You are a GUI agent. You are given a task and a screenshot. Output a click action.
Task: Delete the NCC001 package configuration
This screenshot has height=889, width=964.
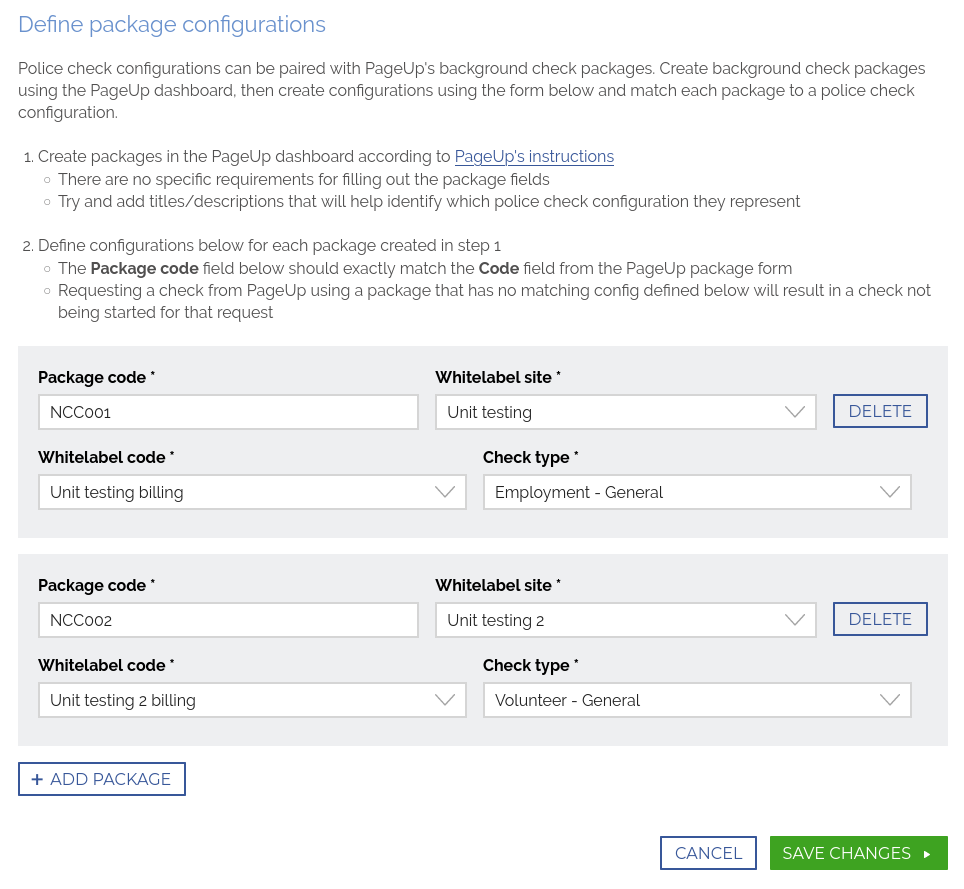880,411
